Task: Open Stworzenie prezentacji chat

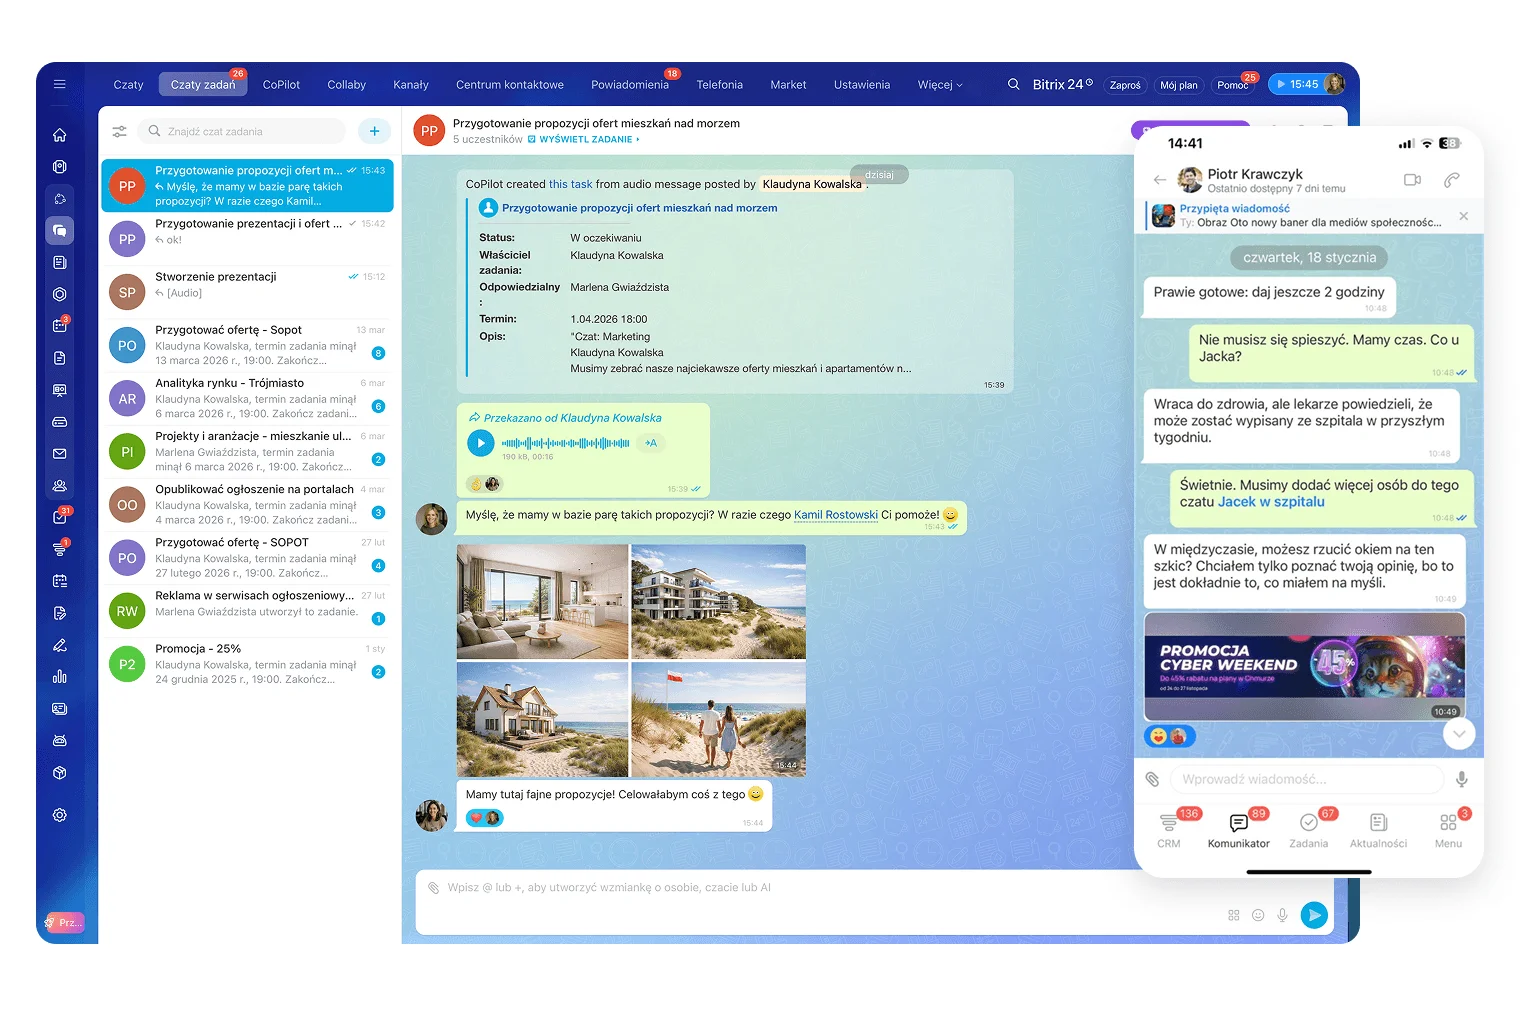Action: [247, 292]
